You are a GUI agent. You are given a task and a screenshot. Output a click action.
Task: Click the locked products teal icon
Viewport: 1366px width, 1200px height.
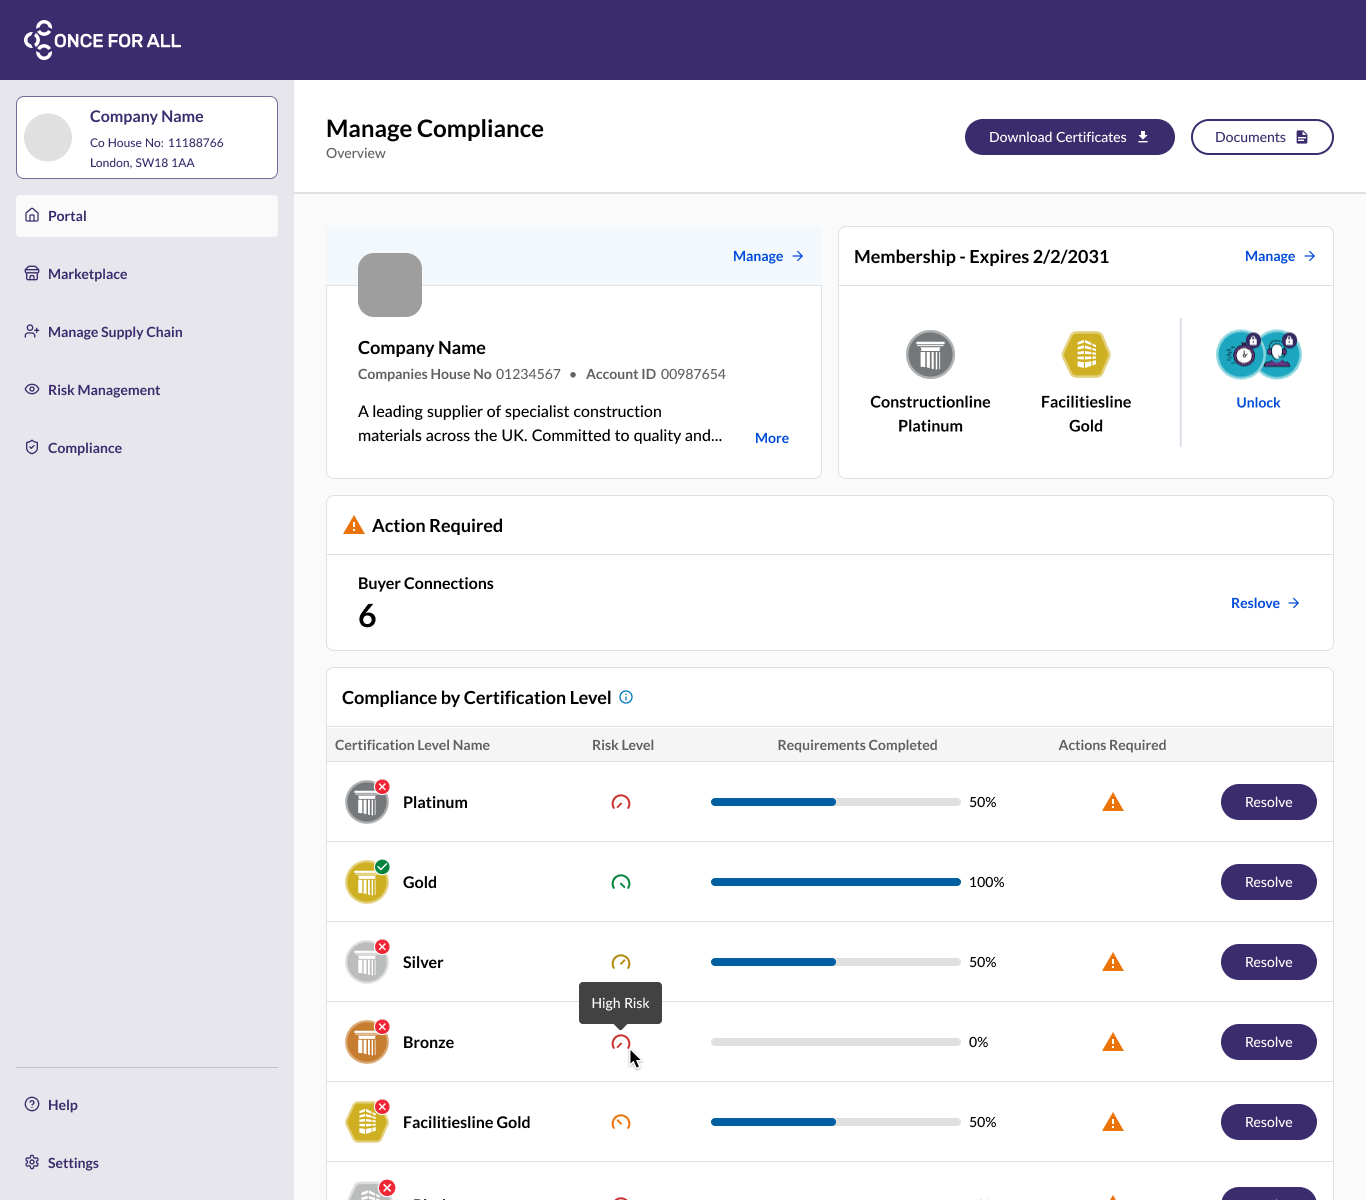tap(1258, 354)
